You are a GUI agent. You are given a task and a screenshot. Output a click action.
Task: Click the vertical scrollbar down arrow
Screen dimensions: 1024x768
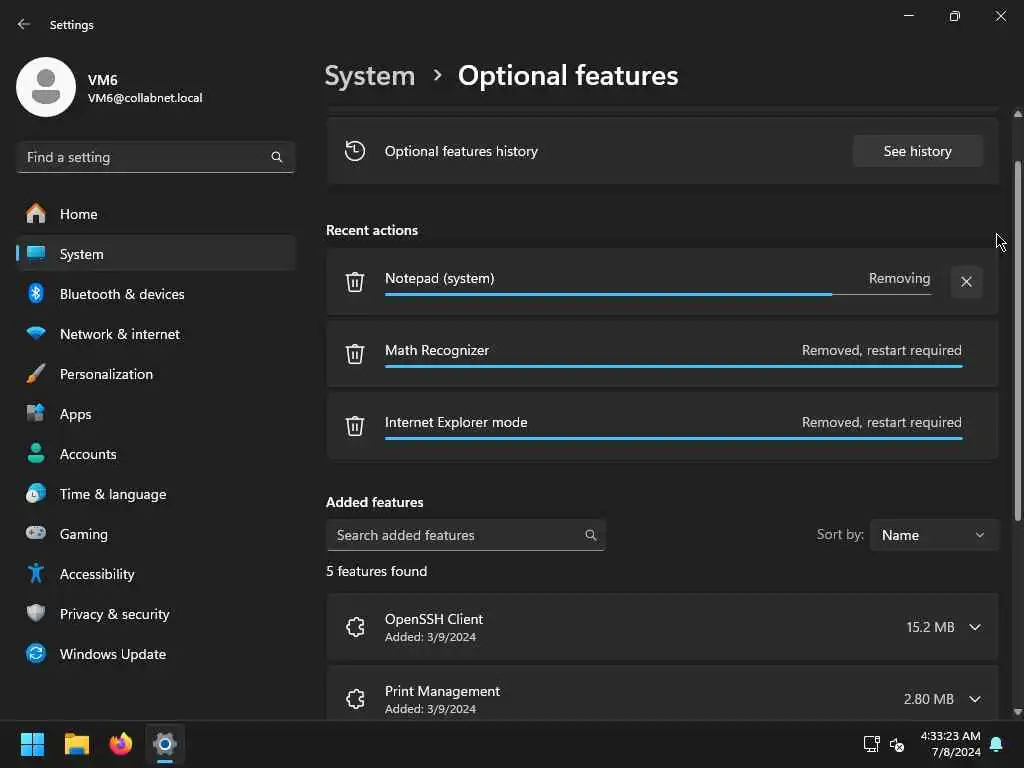pyautogui.click(x=1018, y=712)
